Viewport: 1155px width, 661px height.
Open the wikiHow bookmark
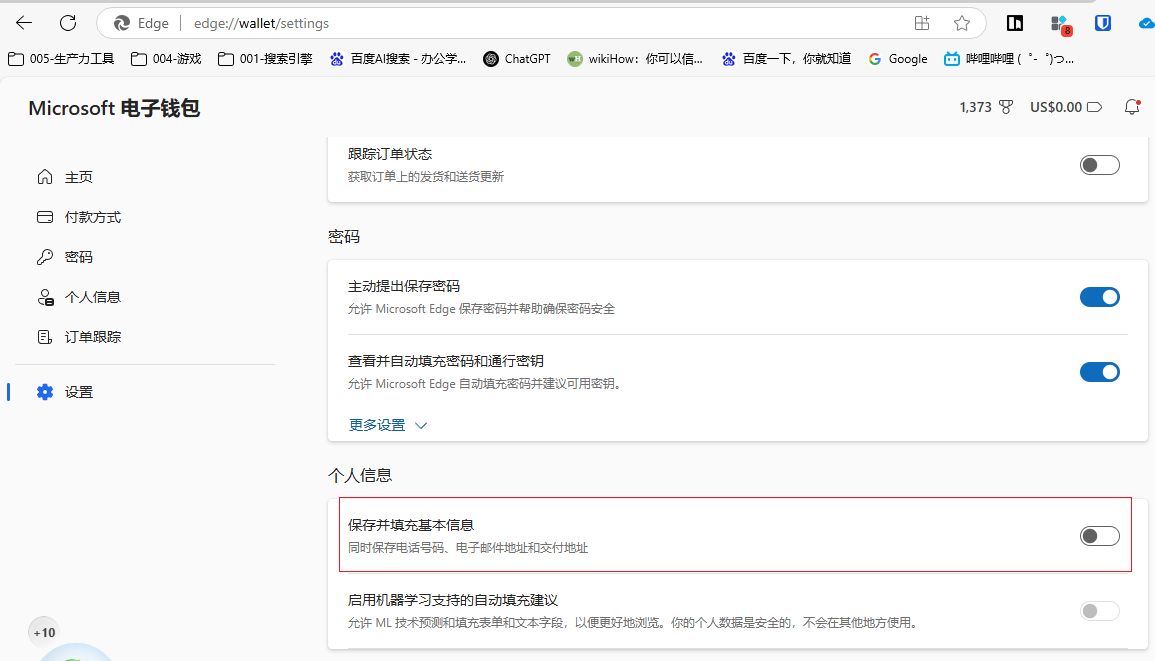635,59
